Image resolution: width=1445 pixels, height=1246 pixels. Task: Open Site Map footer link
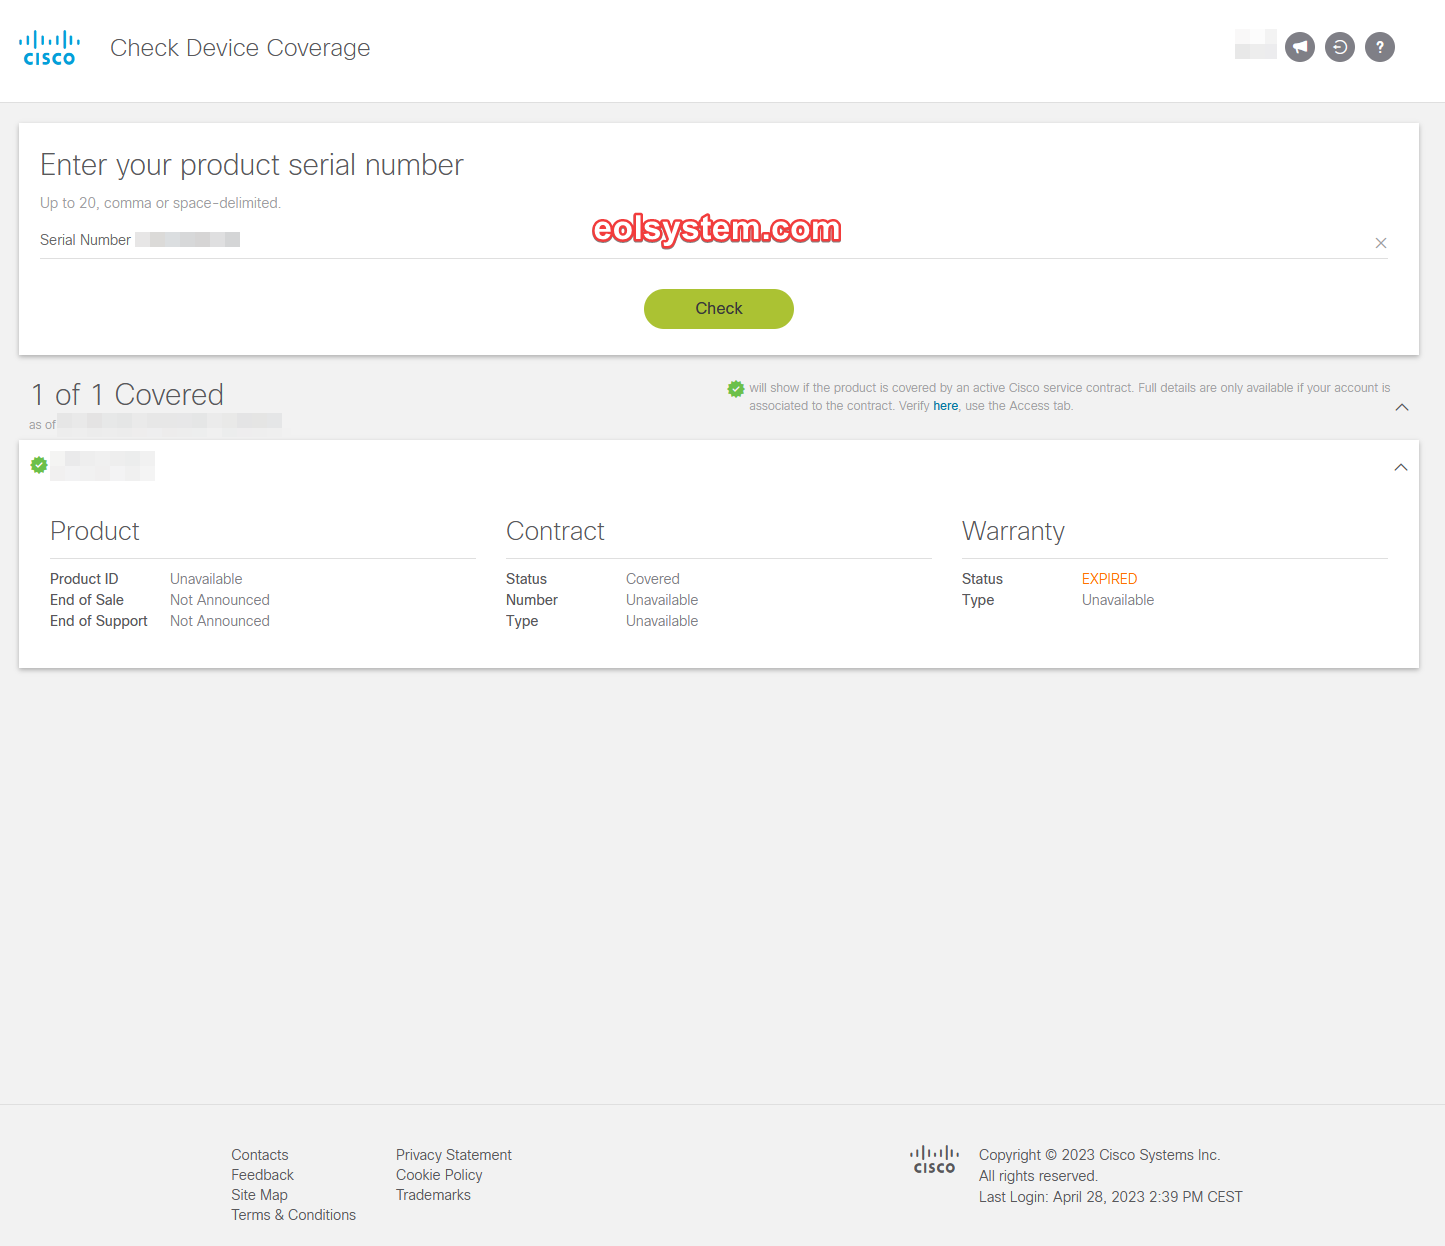click(x=259, y=1195)
